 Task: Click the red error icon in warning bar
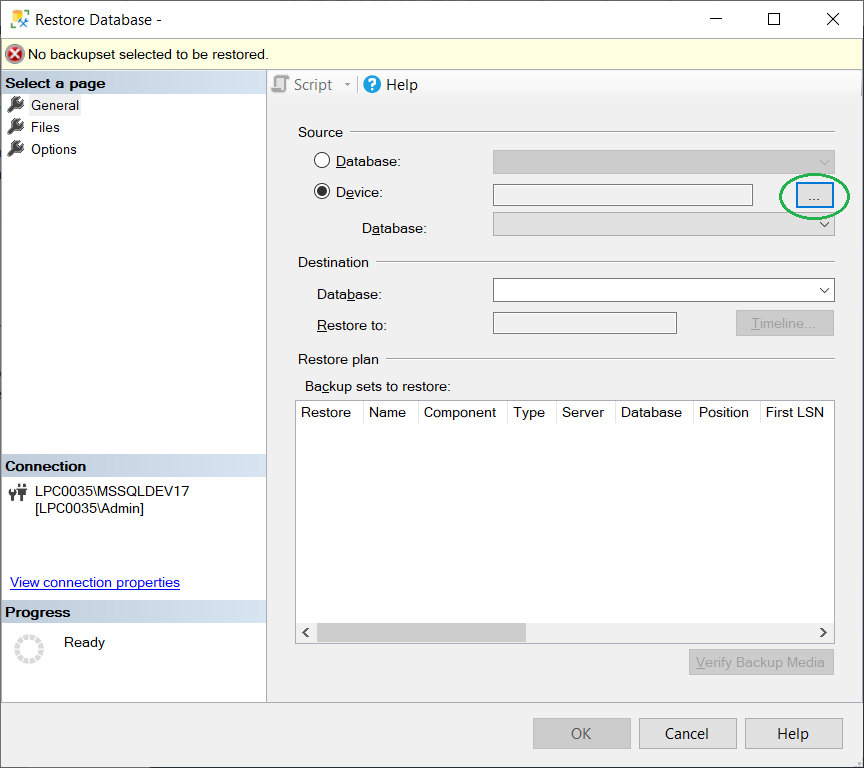tap(15, 54)
